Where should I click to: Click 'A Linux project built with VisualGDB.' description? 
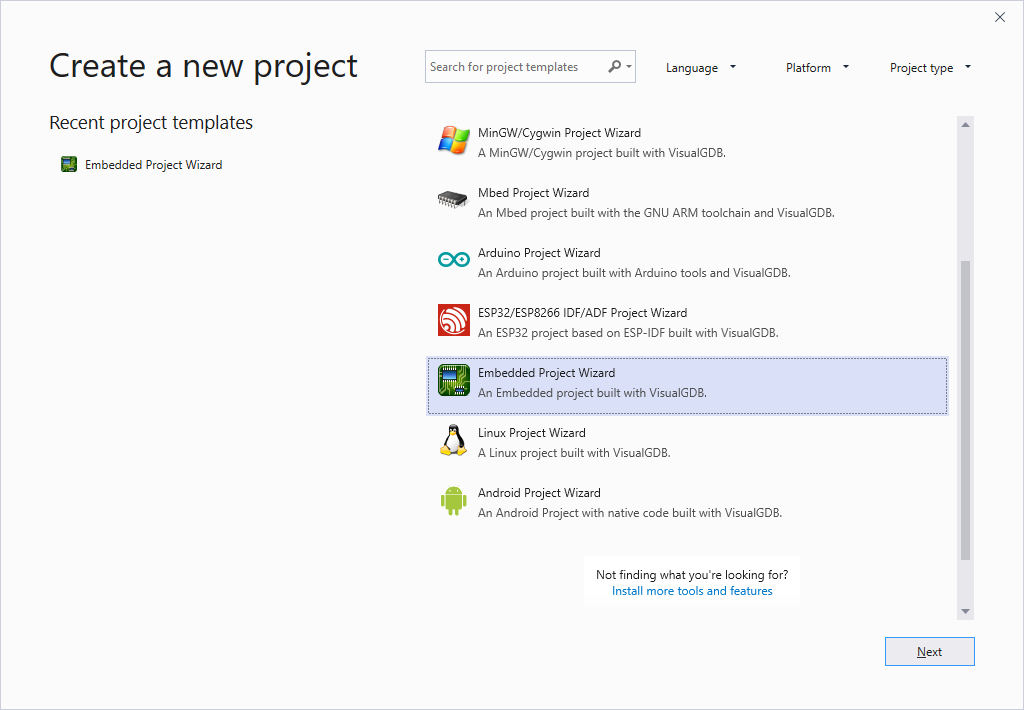(x=574, y=453)
